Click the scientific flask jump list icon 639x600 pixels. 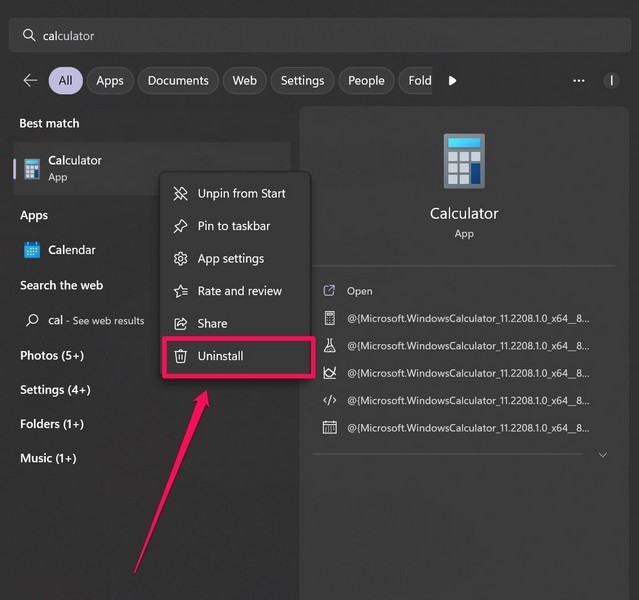[x=330, y=346]
